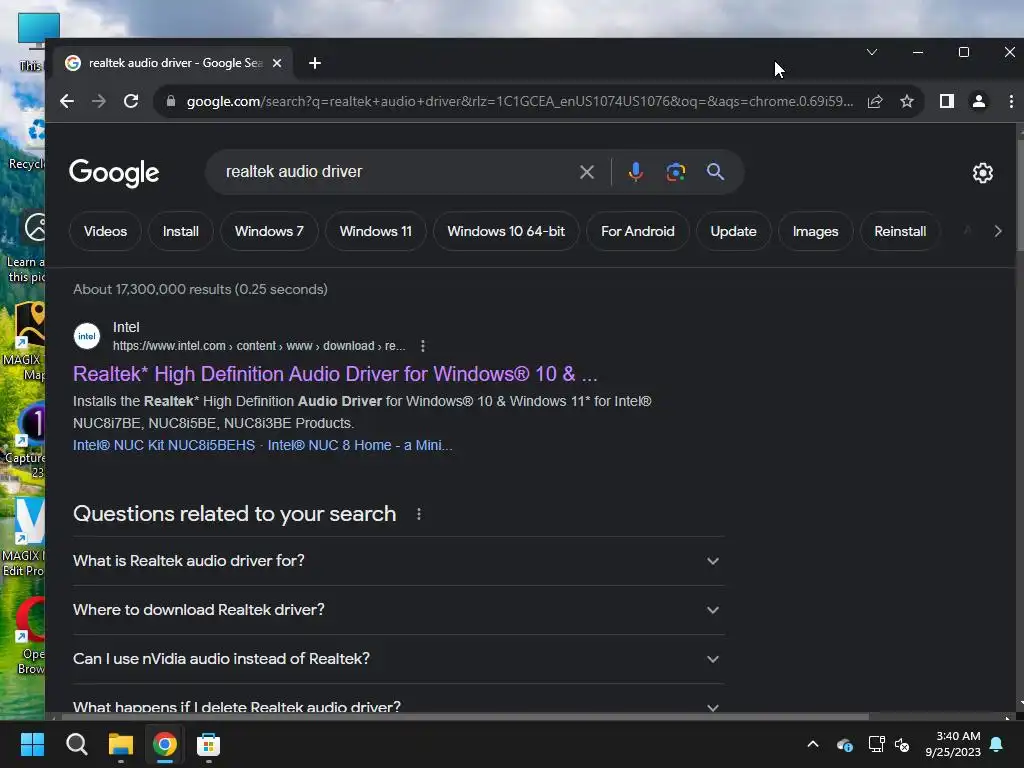This screenshot has width=1024, height=768.
Task: Open File Explorer from taskbar
Action: pyautogui.click(x=121, y=744)
